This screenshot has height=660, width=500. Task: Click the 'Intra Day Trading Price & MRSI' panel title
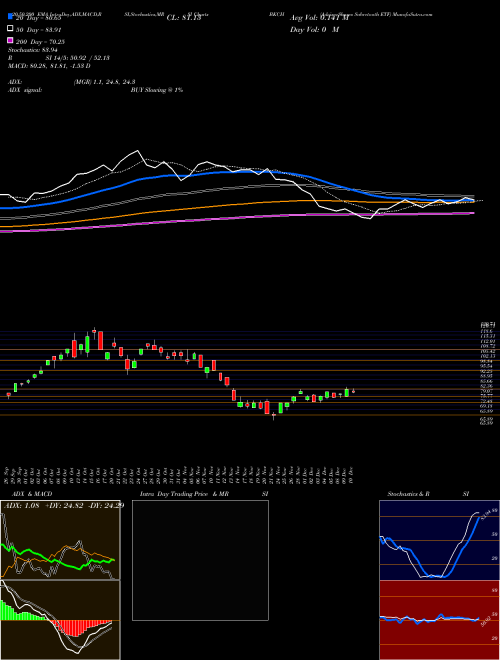[204, 494]
